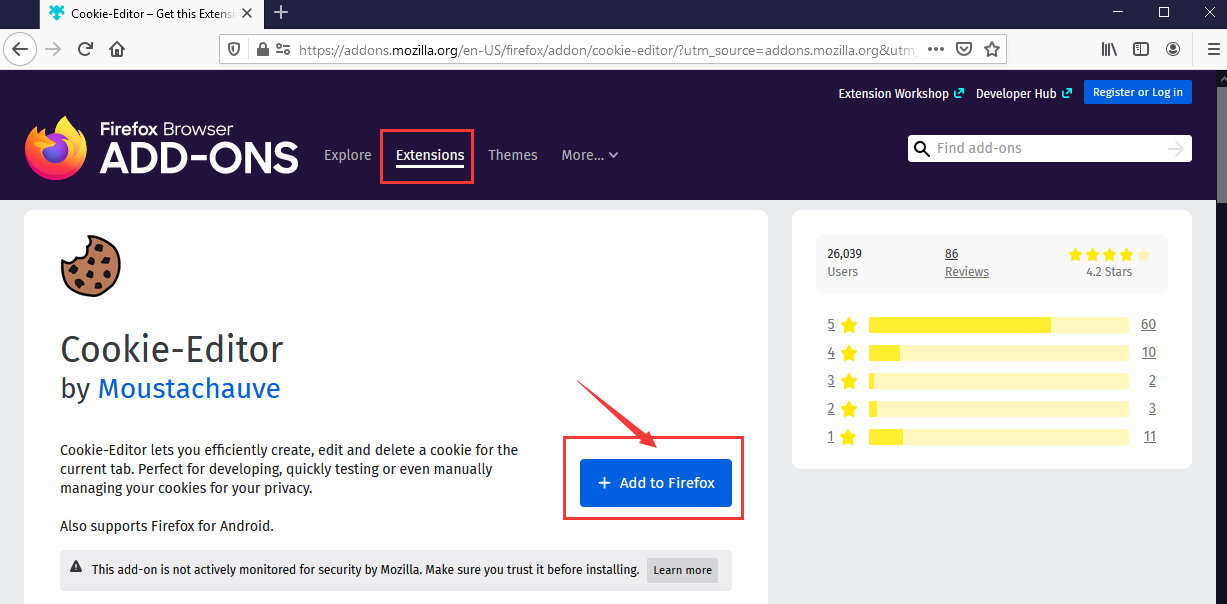The height and width of the screenshot is (604, 1227).
Task: Filter reviews by 2 stars
Action: 843,409
